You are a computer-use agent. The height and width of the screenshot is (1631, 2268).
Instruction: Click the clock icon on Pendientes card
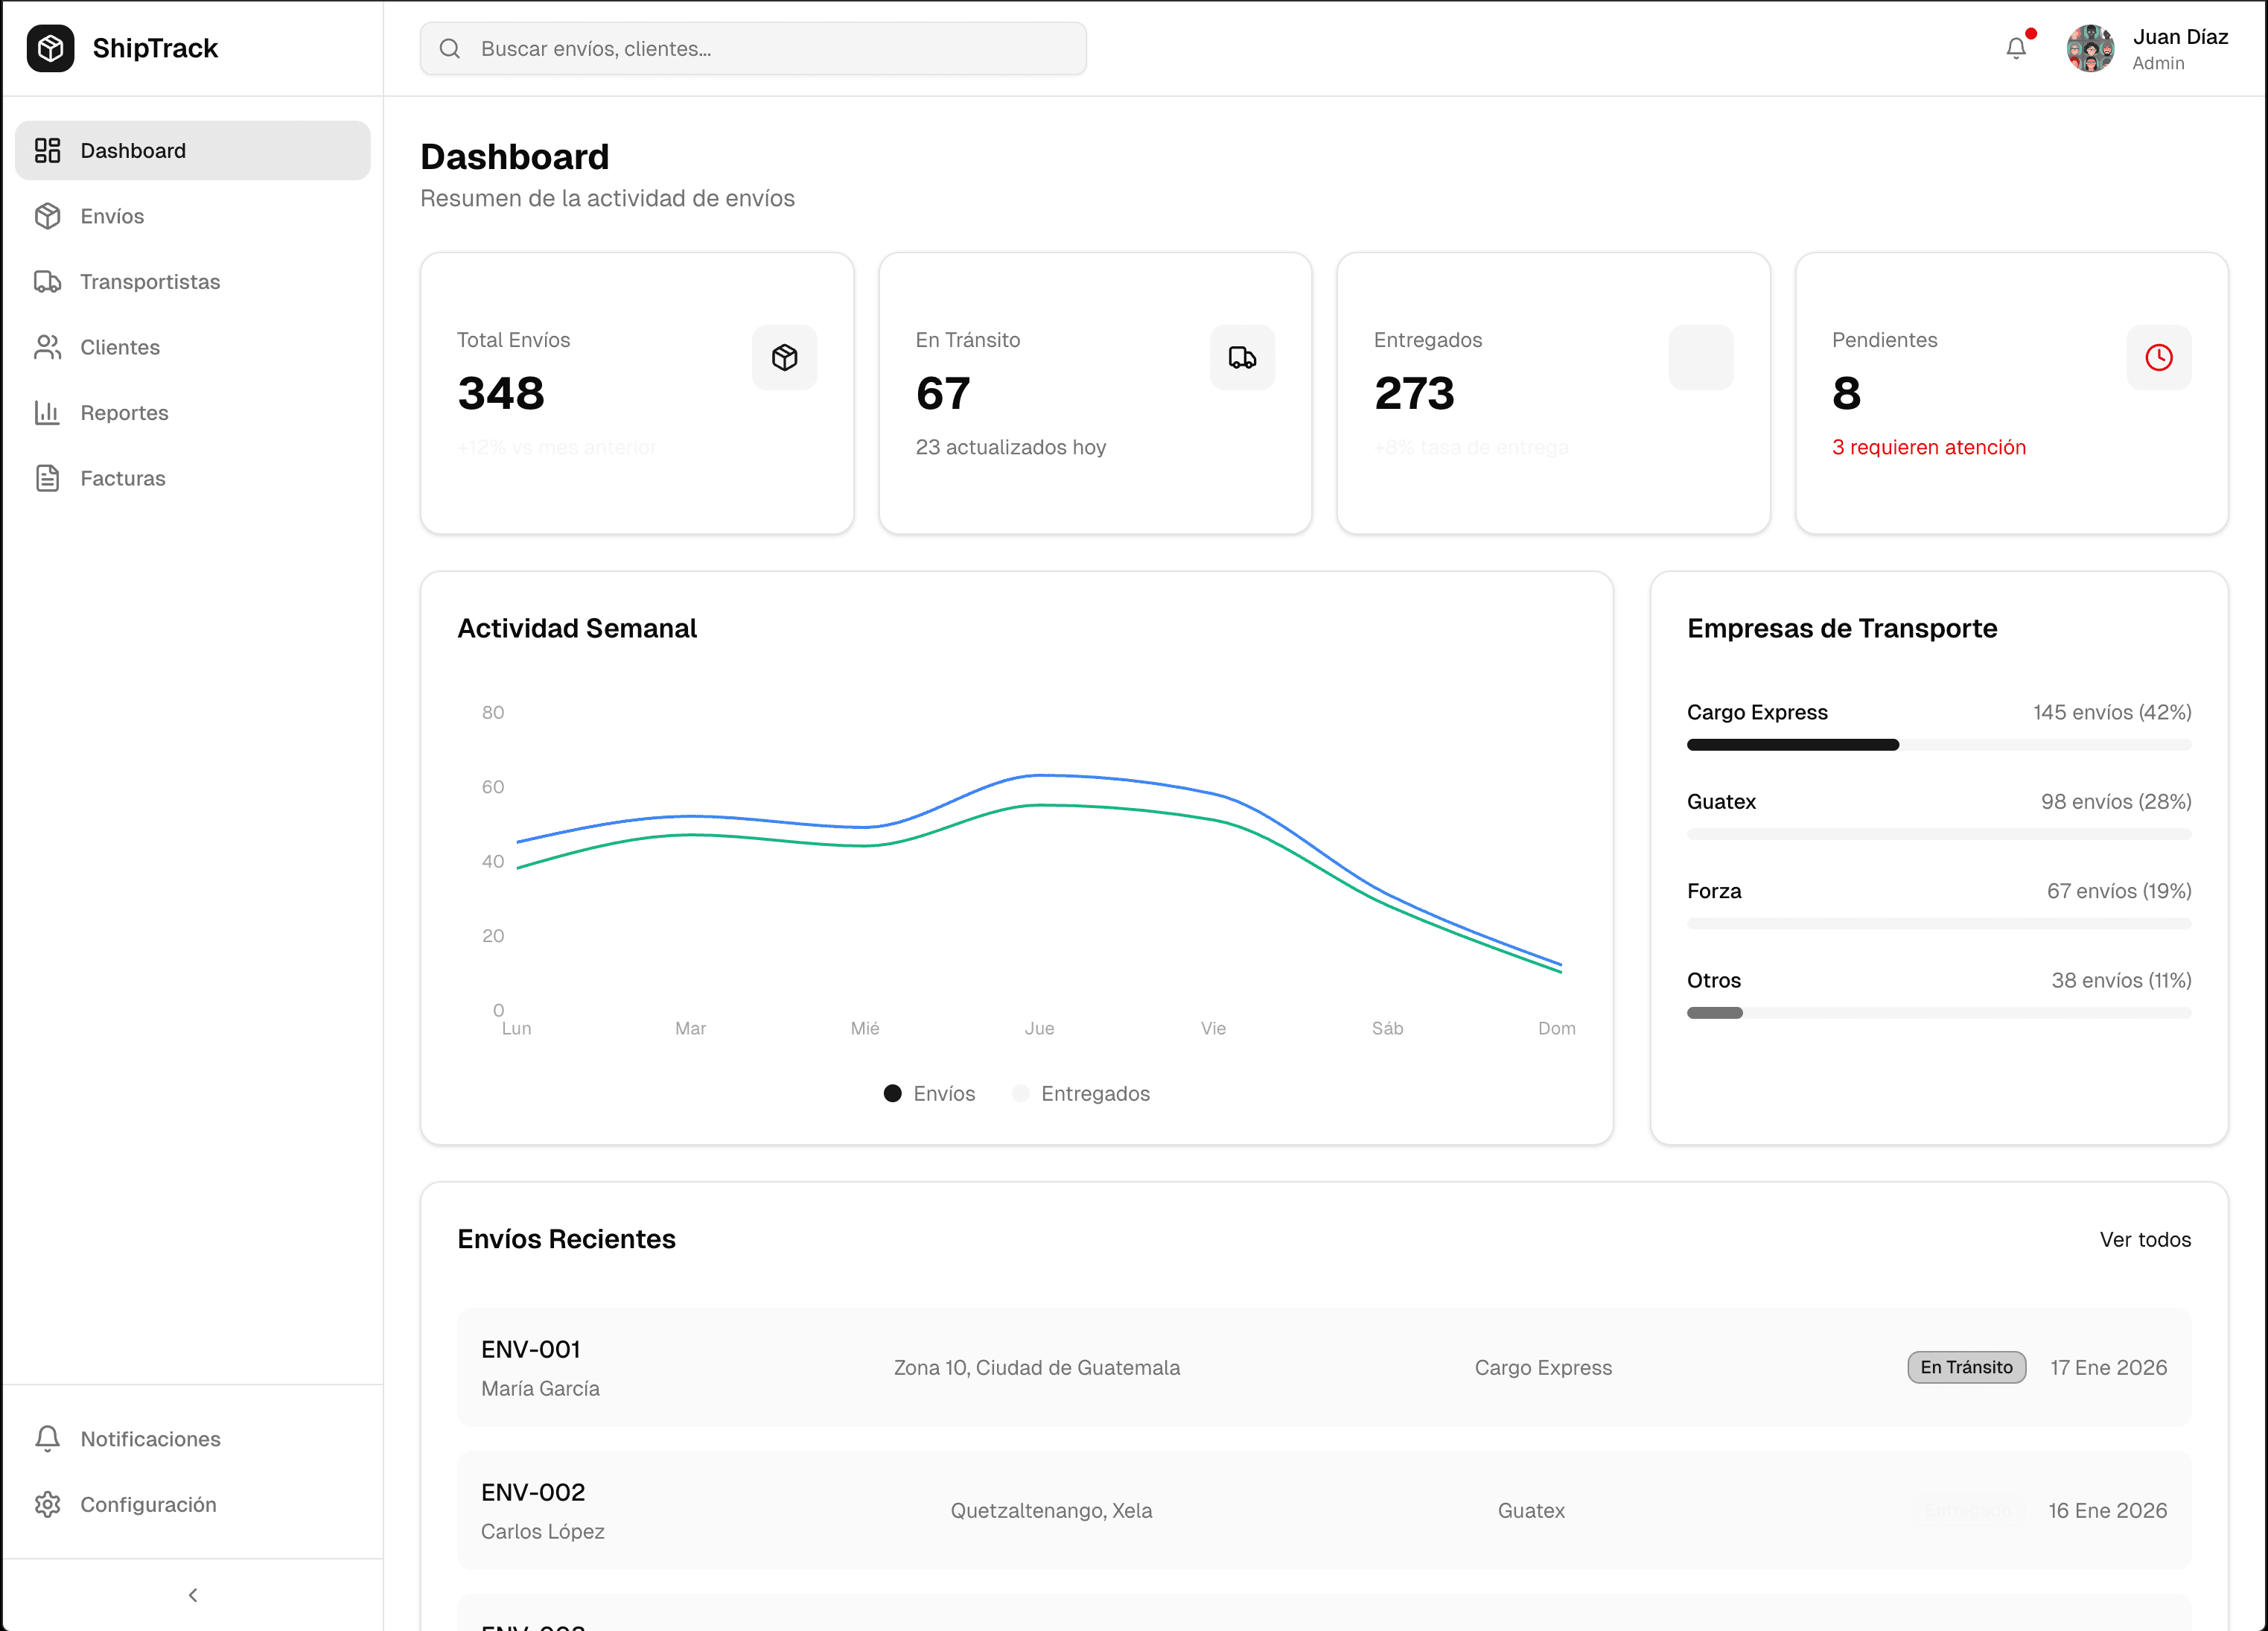pyautogui.click(x=2159, y=357)
